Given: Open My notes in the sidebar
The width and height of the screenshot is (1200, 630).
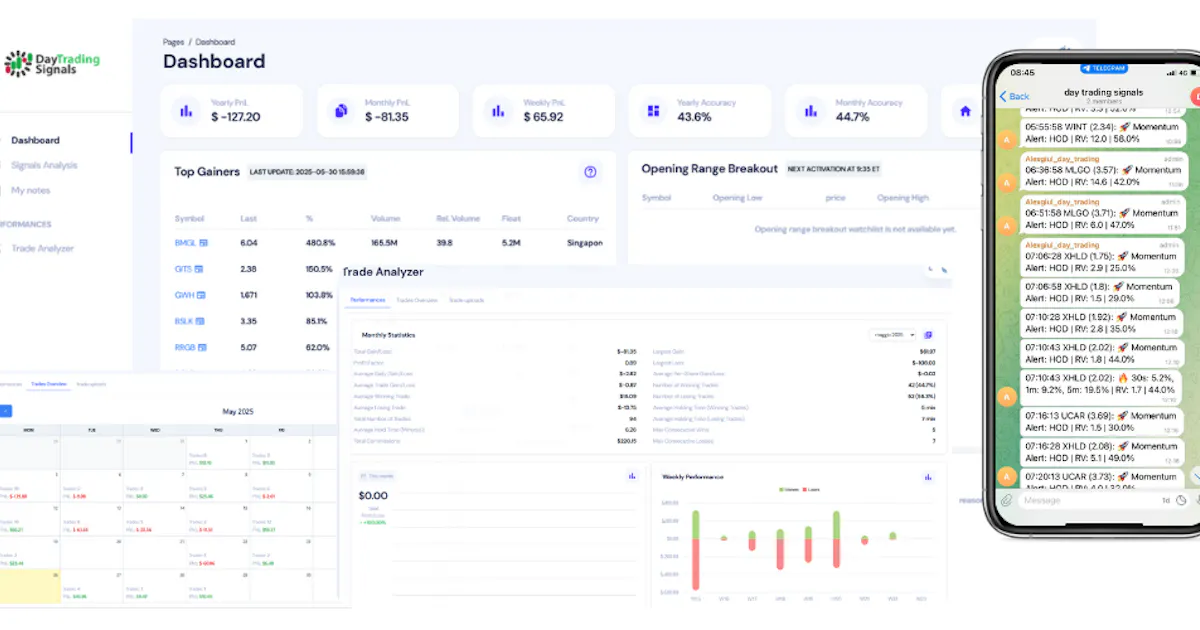Looking at the screenshot, I should point(30,190).
